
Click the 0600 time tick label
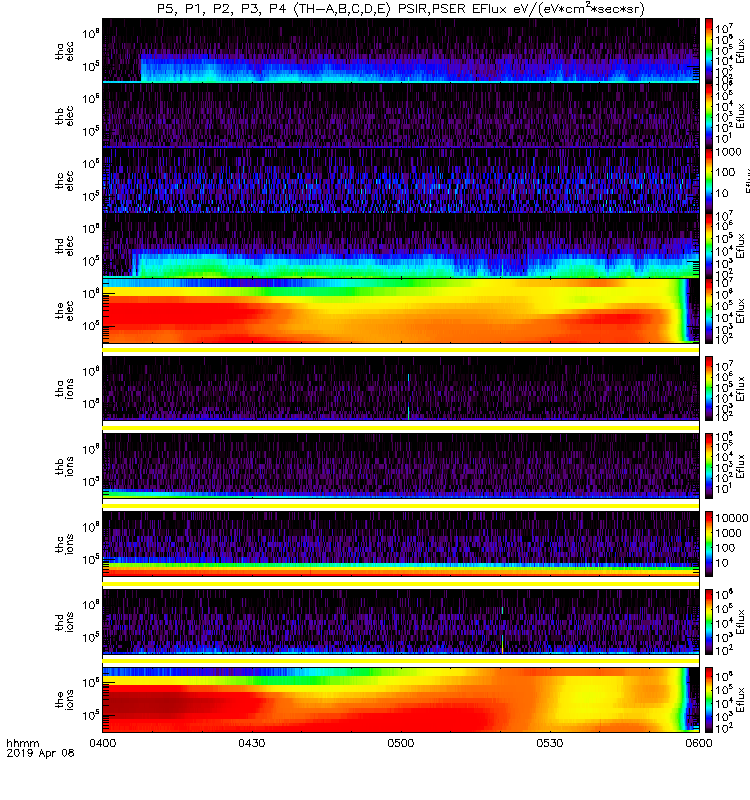698,743
